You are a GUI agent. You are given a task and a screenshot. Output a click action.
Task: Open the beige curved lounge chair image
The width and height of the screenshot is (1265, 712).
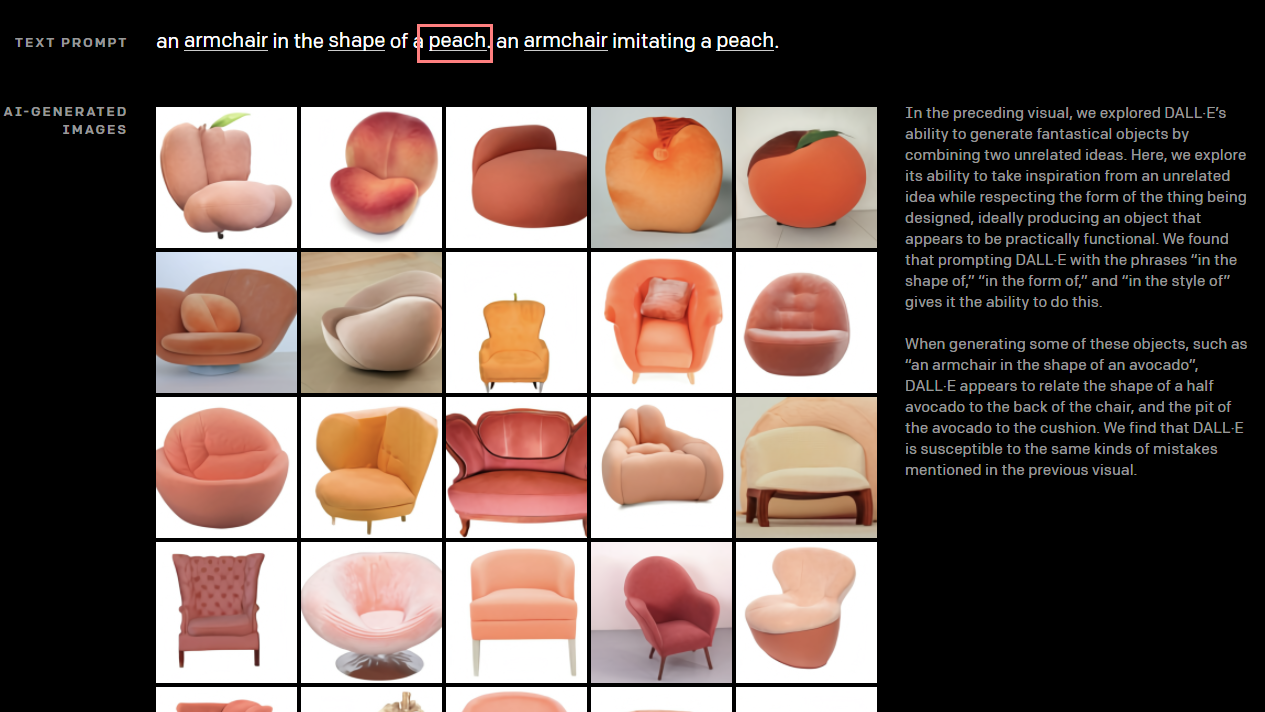click(x=371, y=323)
